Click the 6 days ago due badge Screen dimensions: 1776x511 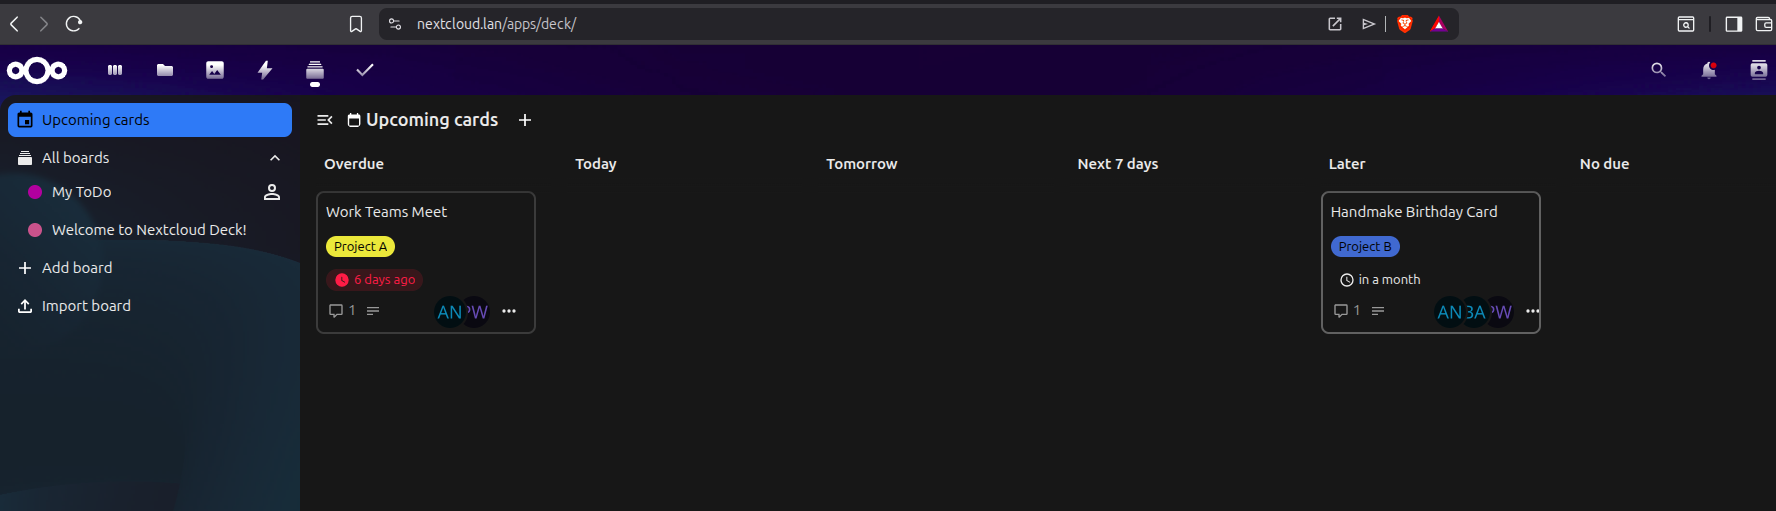(x=375, y=280)
